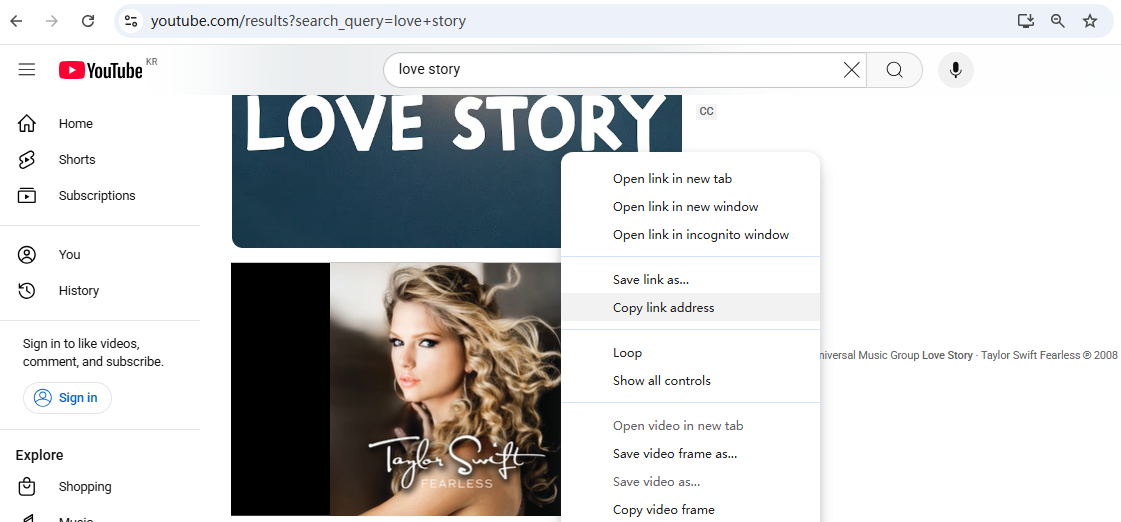1121x522 pixels.
Task: Click the browser forward arrow
Action: coord(51,21)
